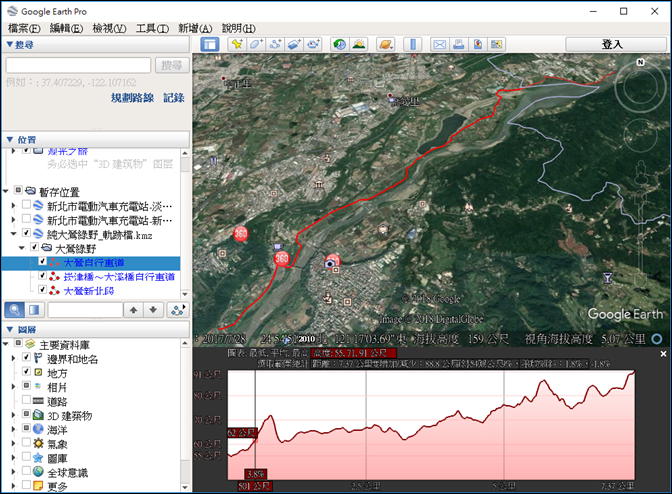Toggle the sidebar visibility button
This screenshot has width=672, height=494.
tap(210, 44)
